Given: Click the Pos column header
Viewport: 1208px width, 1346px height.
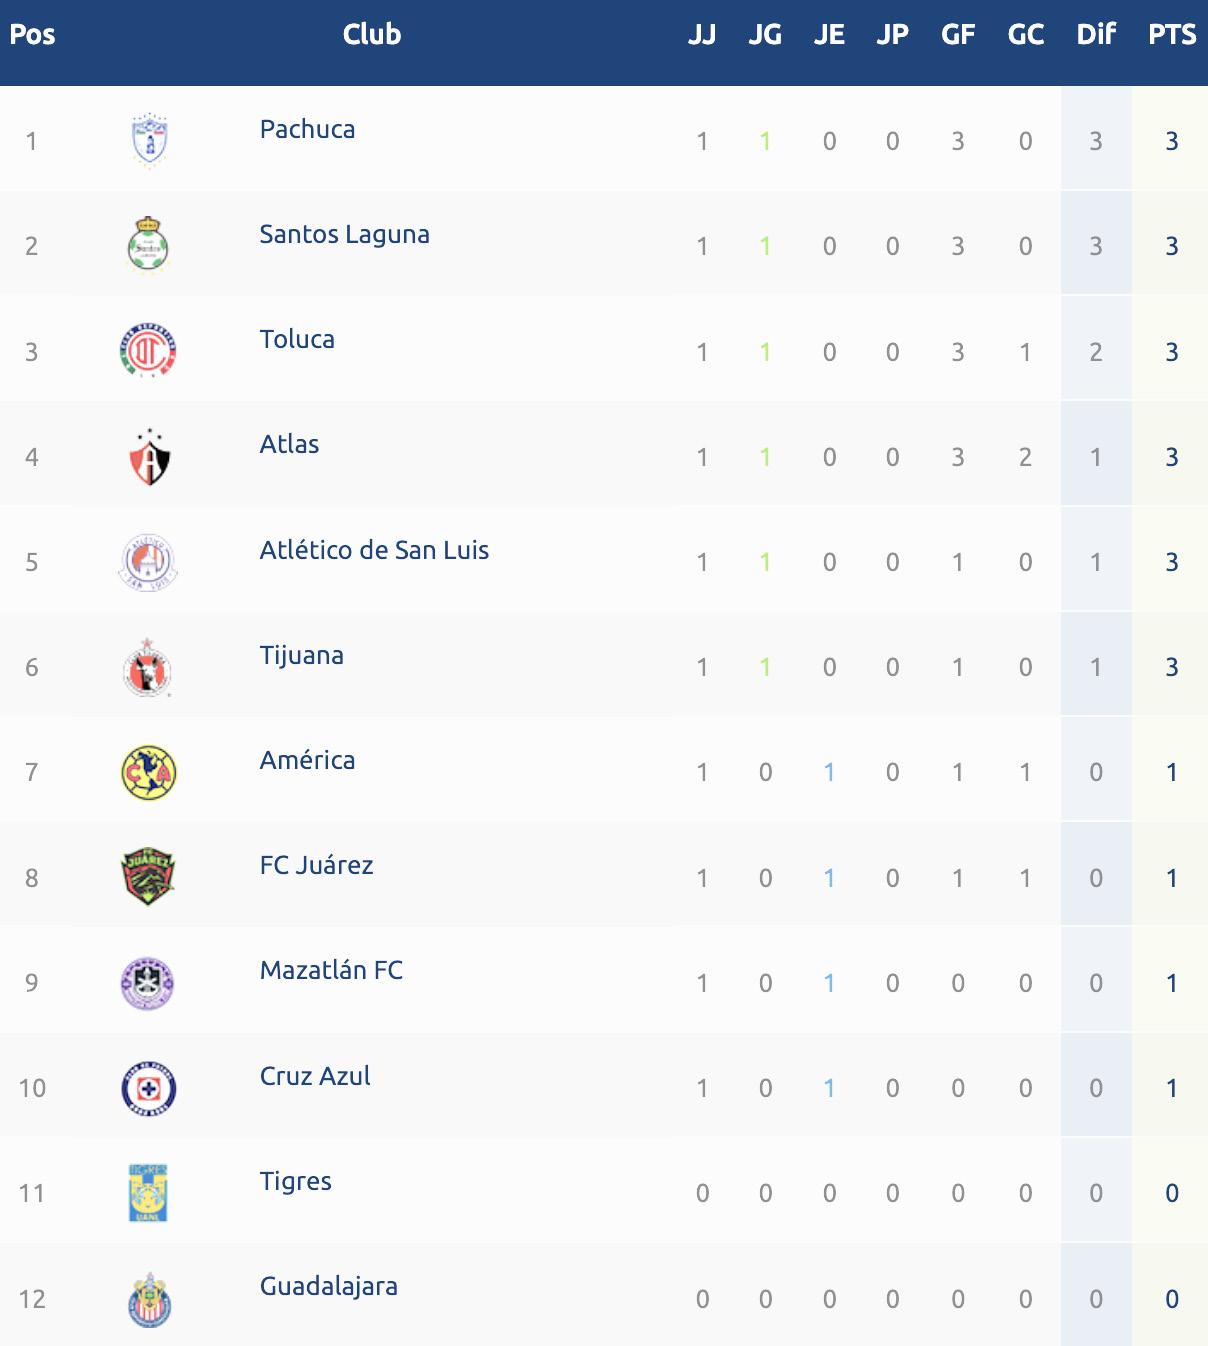Looking at the screenshot, I should pyautogui.click(x=32, y=35).
